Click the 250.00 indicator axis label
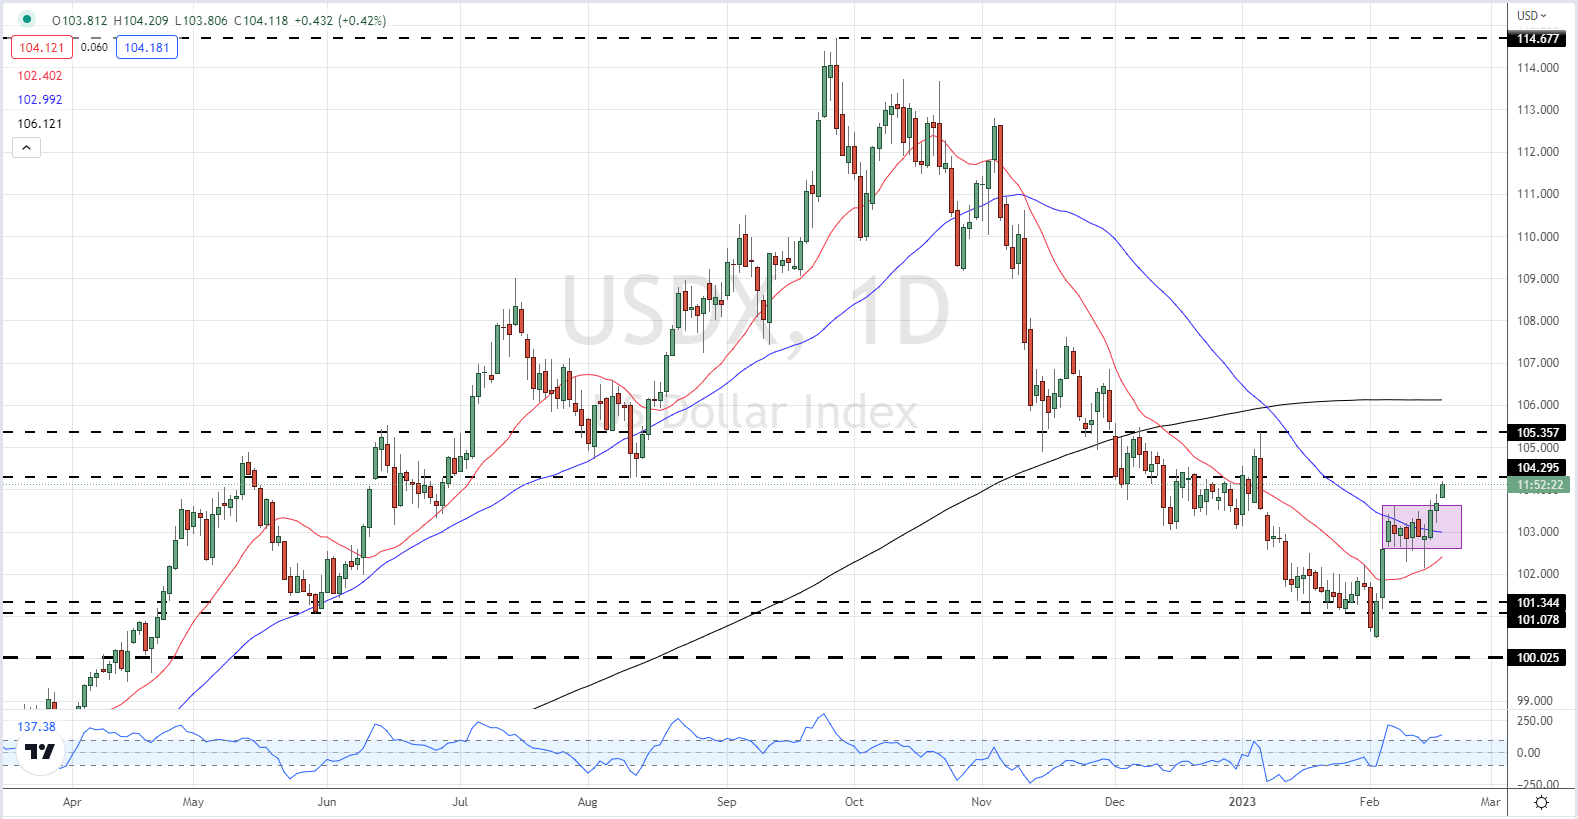1578x819 pixels. click(x=1535, y=721)
